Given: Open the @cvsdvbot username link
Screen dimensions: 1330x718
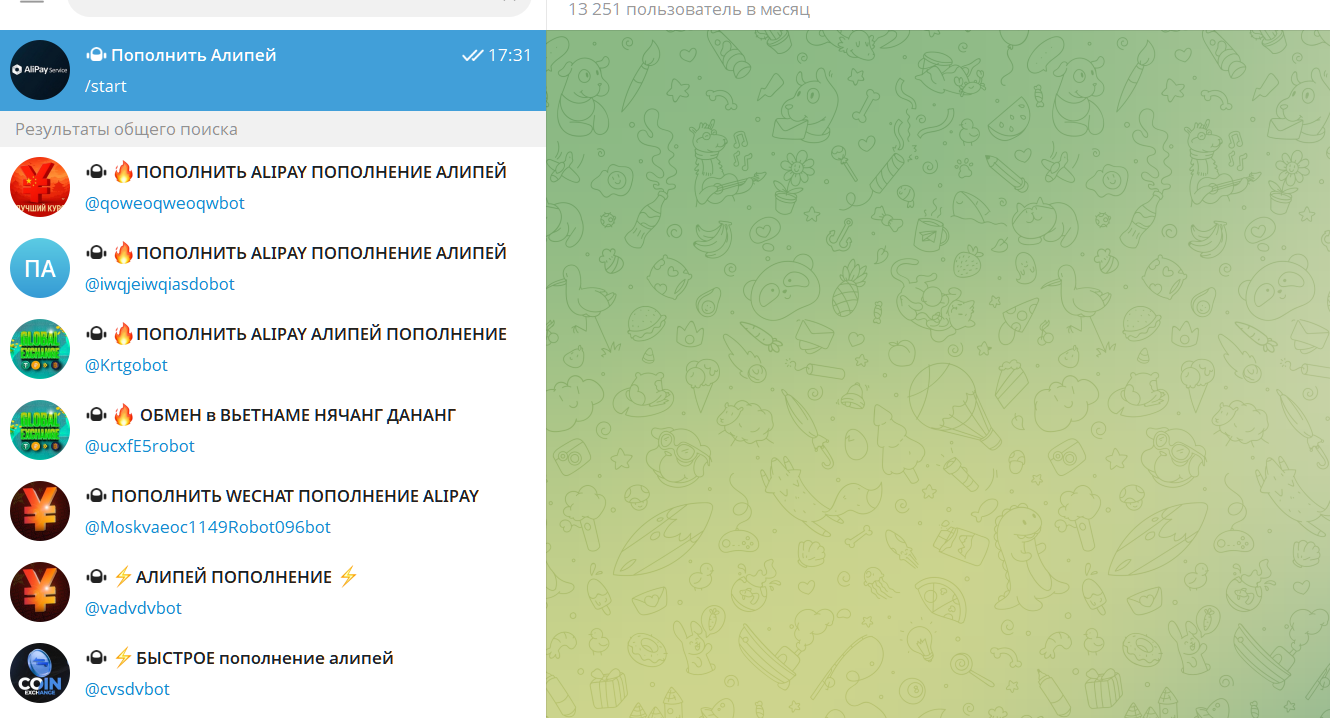Looking at the screenshot, I should [x=127, y=689].
